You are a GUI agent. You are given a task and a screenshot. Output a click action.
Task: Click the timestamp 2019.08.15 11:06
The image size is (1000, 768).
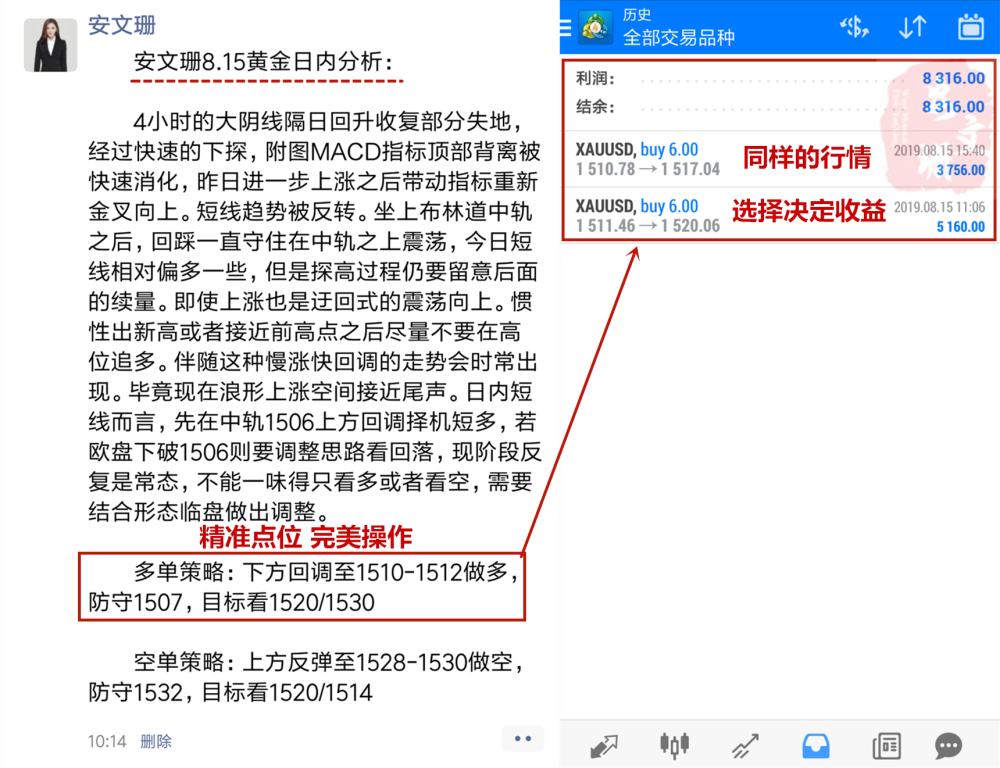pos(939,207)
